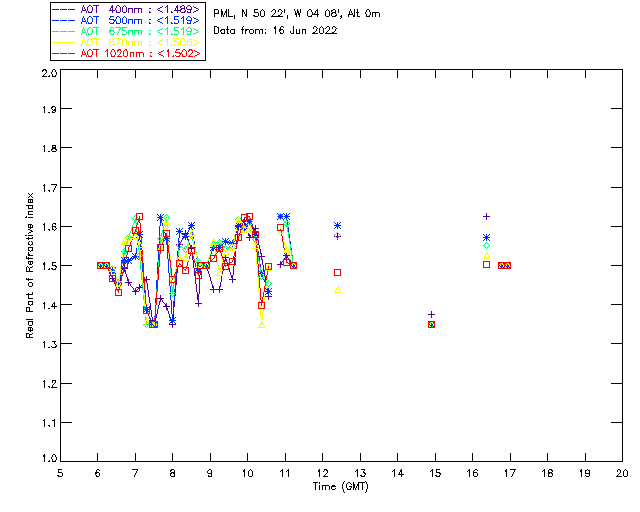Image resolution: width=640 pixels, height=512 pixels.
Task: Click the red square marker near hour 15
Action: [x=431, y=325]
